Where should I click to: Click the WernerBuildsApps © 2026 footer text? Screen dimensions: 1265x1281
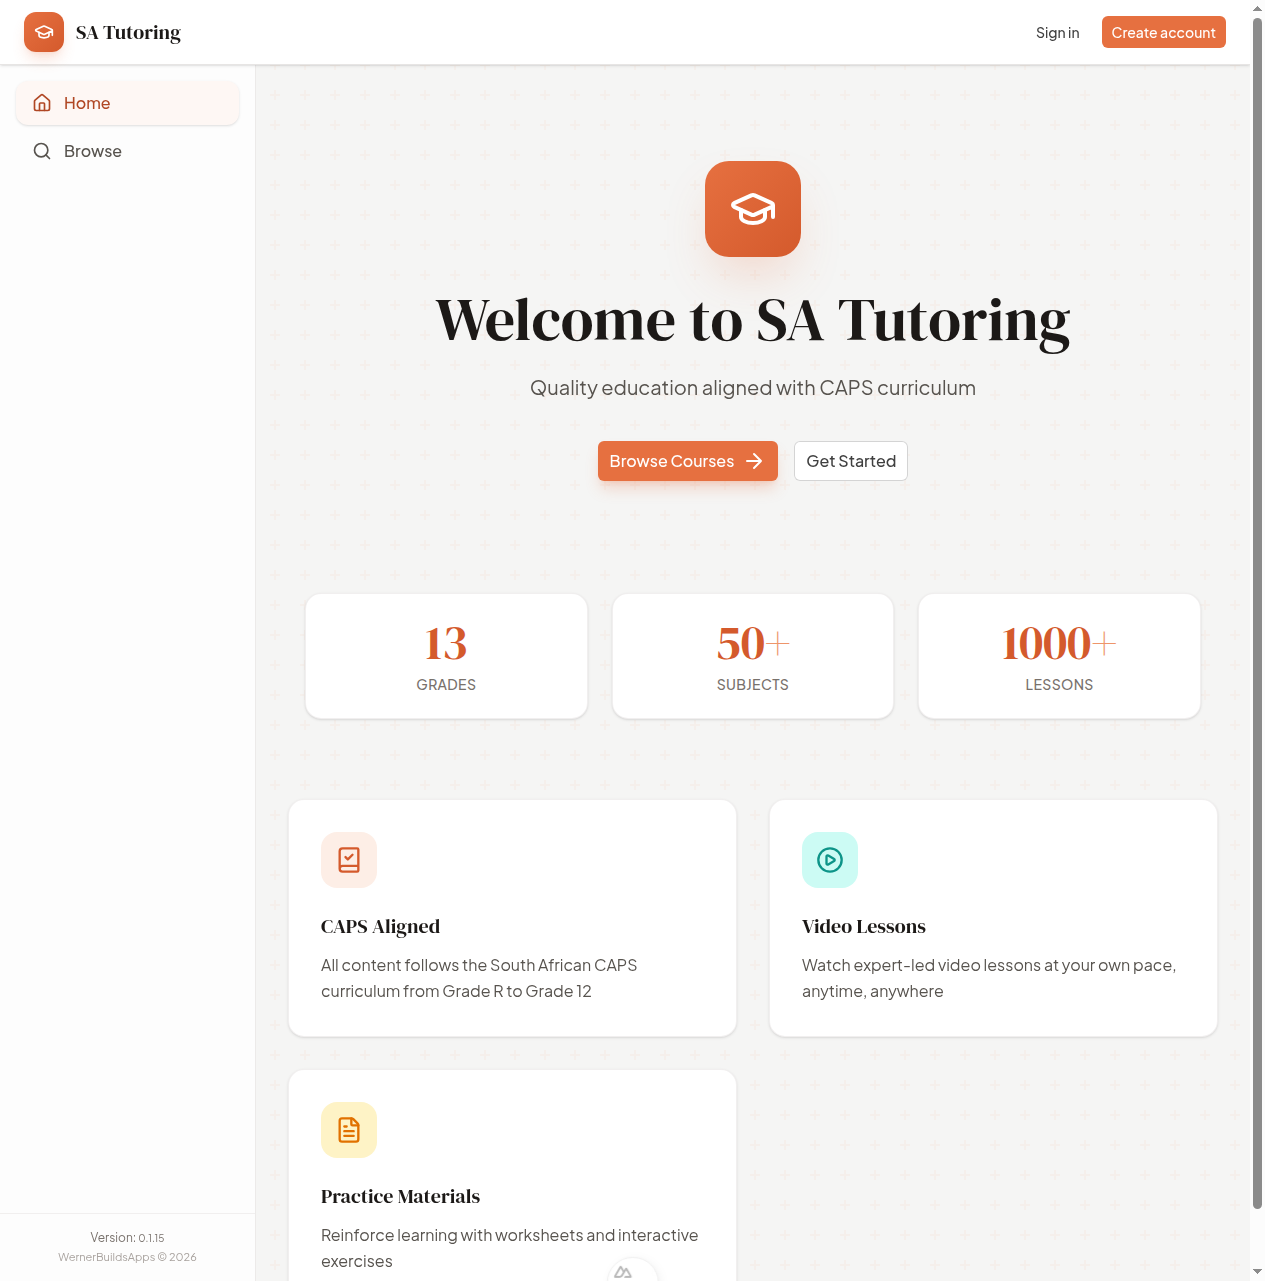click(x=127, y=1257)
